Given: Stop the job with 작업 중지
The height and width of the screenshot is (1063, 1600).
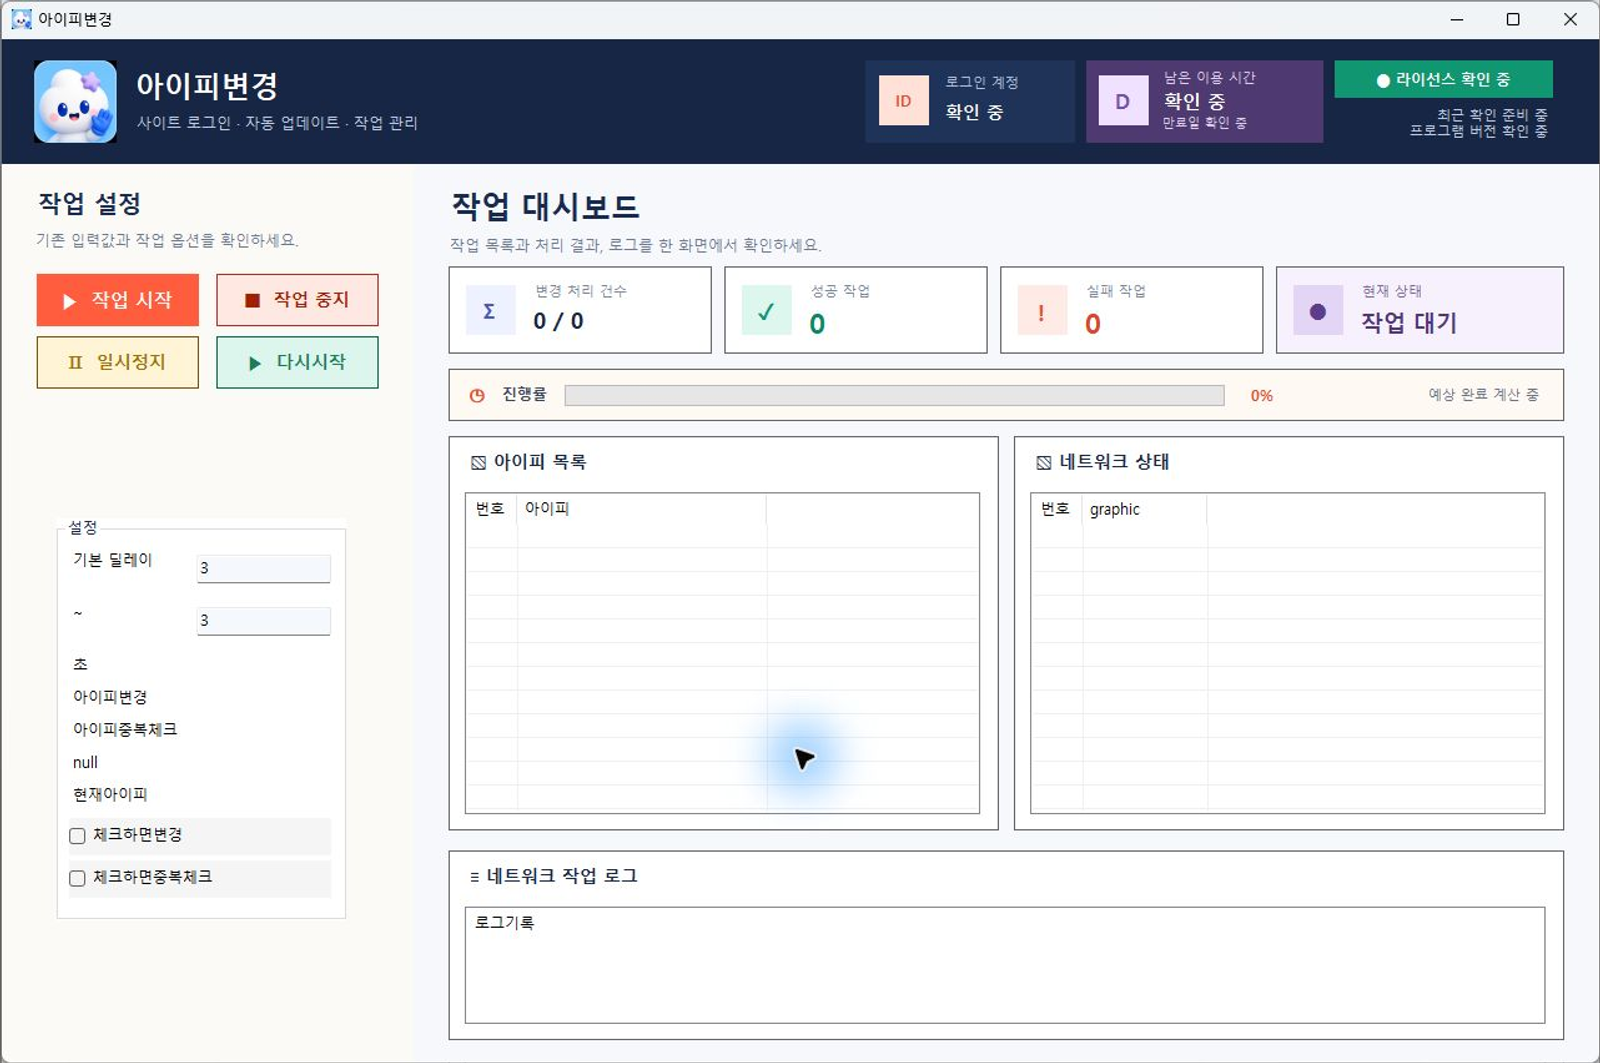Looking at the screenshot, I should click(x=297, y=300).
